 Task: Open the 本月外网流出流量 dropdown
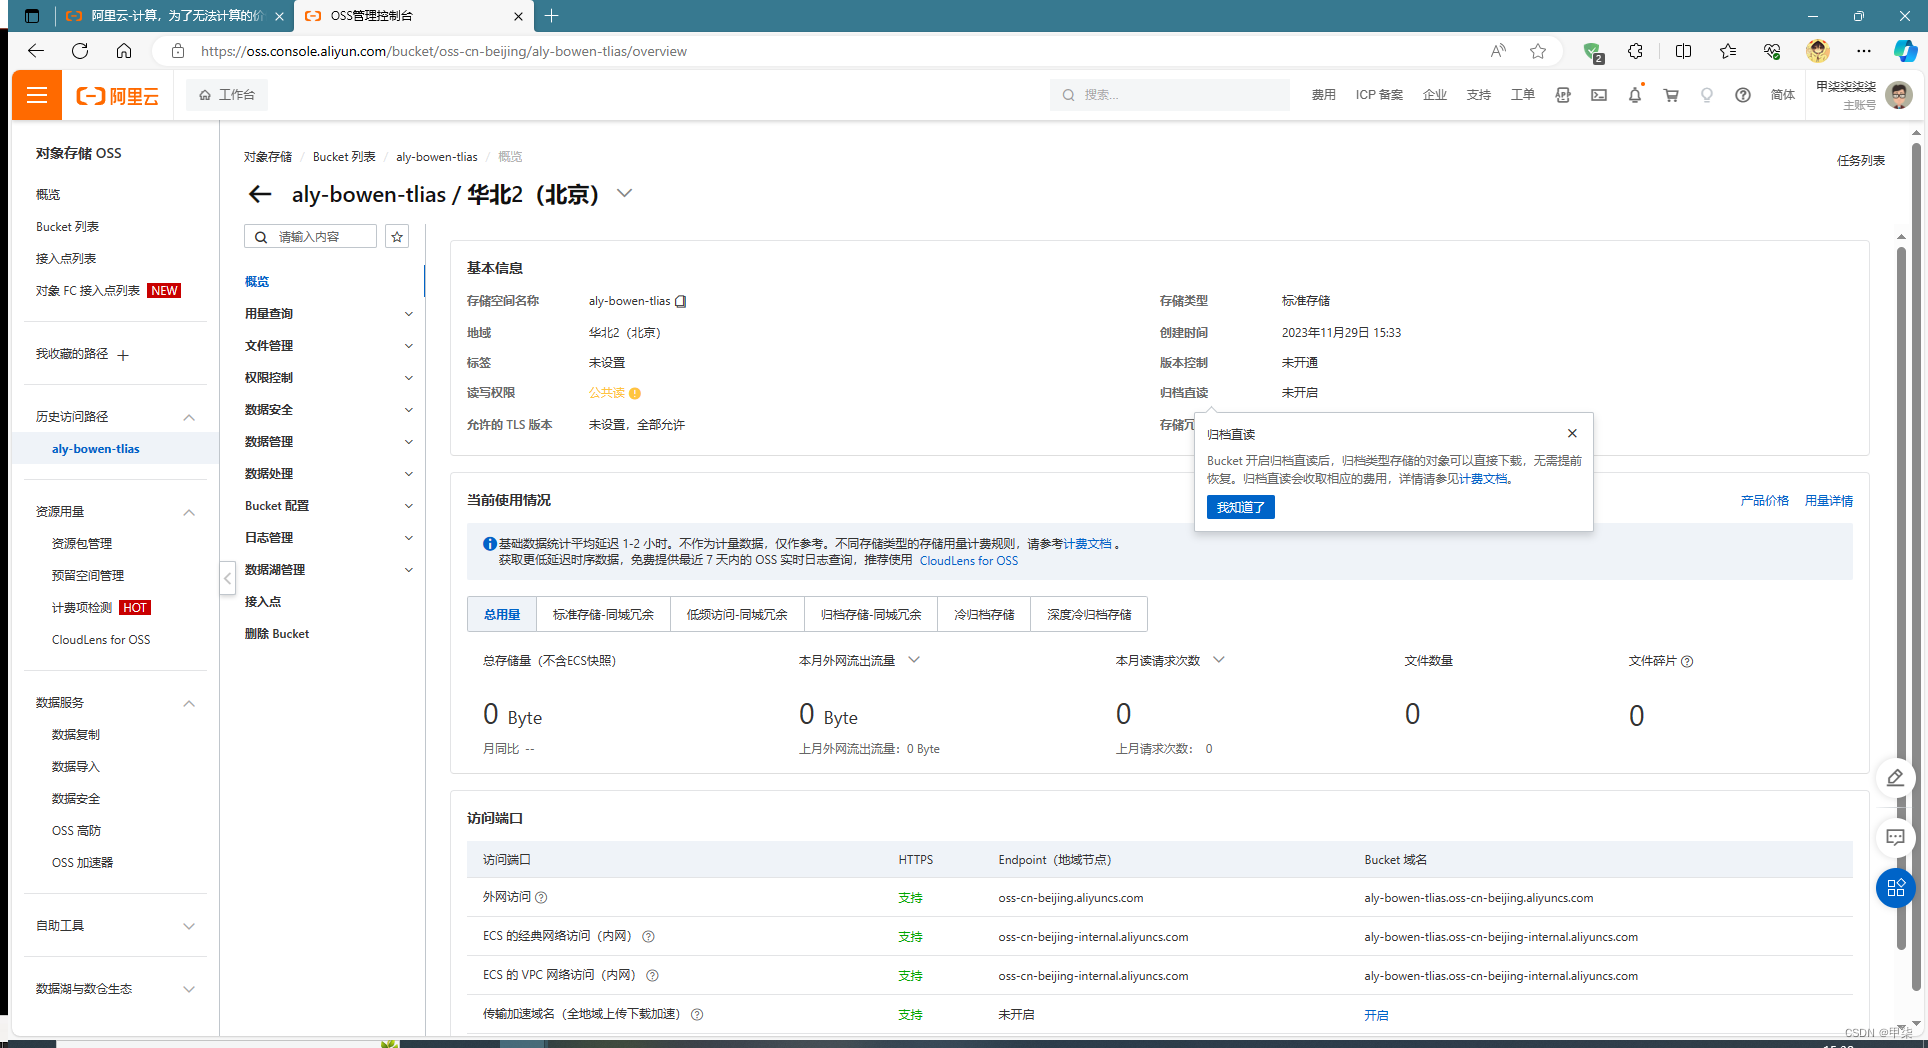tap(914, 660)
